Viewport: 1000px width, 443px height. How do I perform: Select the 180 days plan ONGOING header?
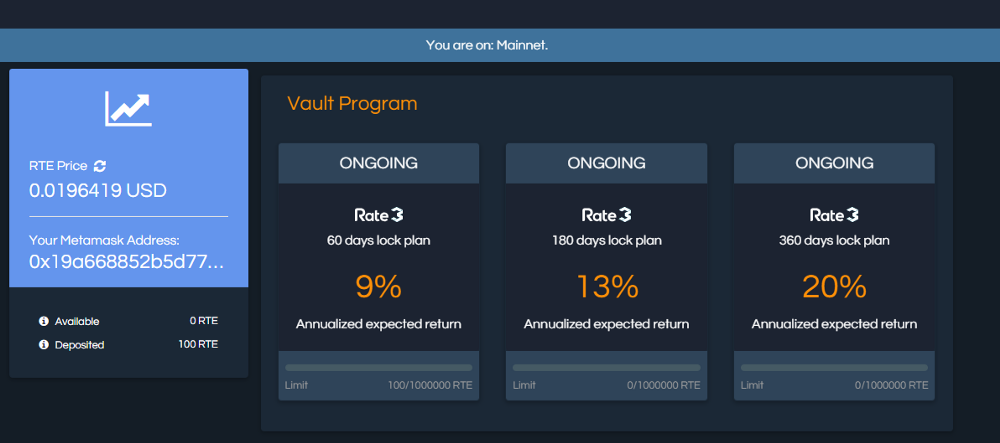click(606, 163)
